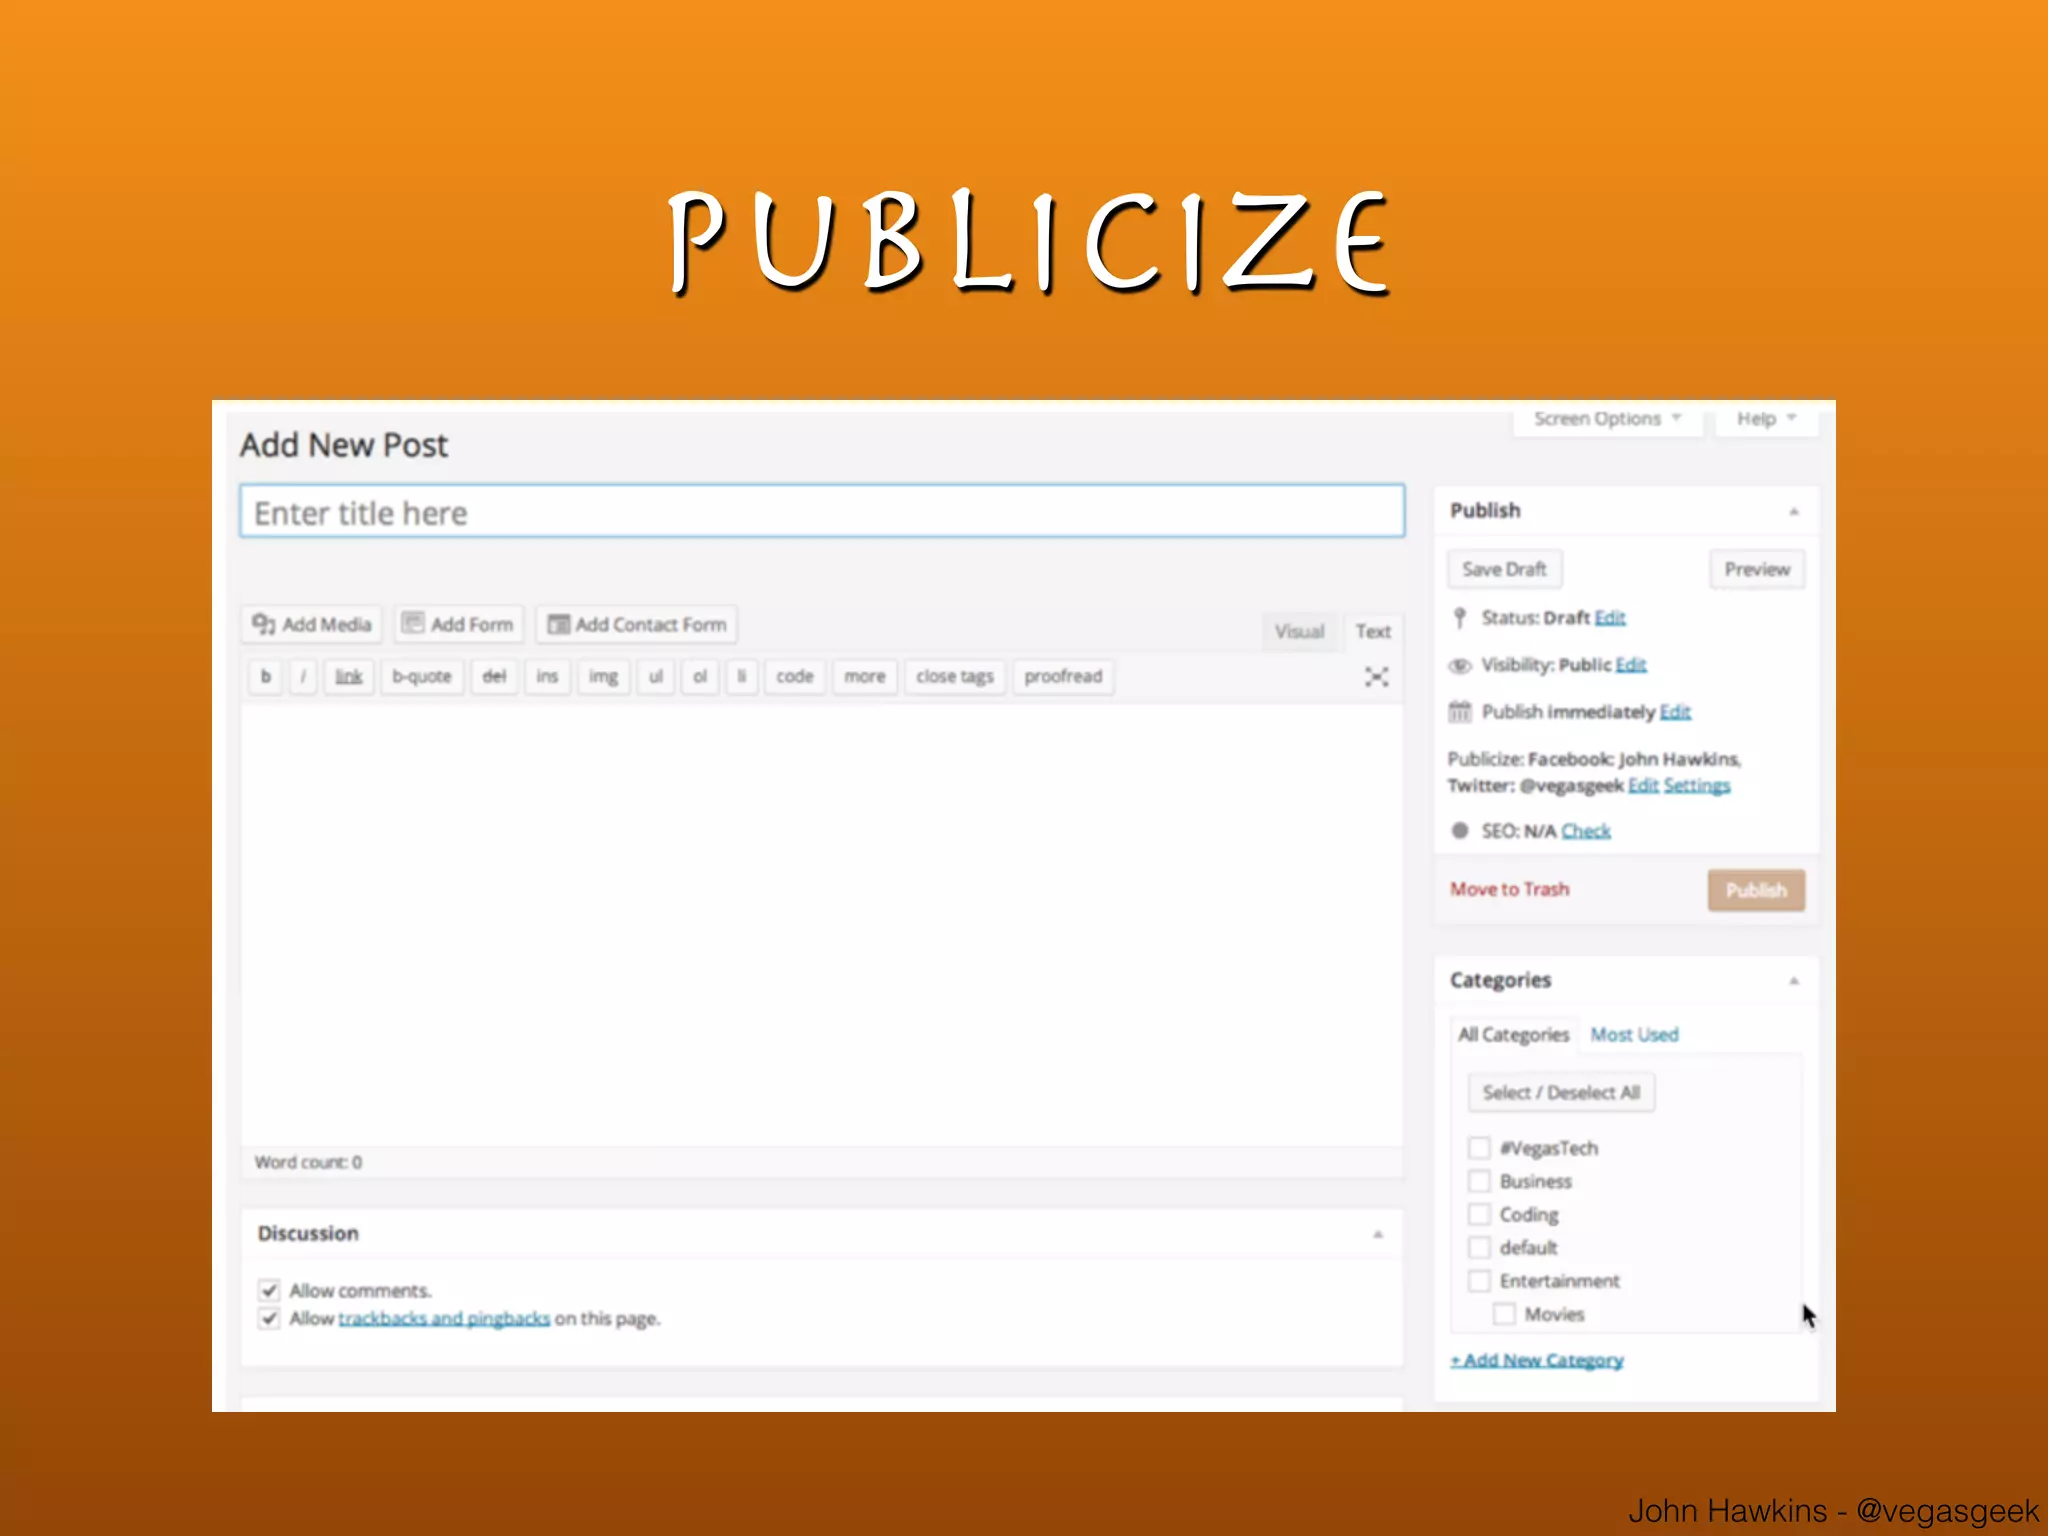Click the Add Contact Form button
Screen dimensions: 2048x1536
[637, 624]
